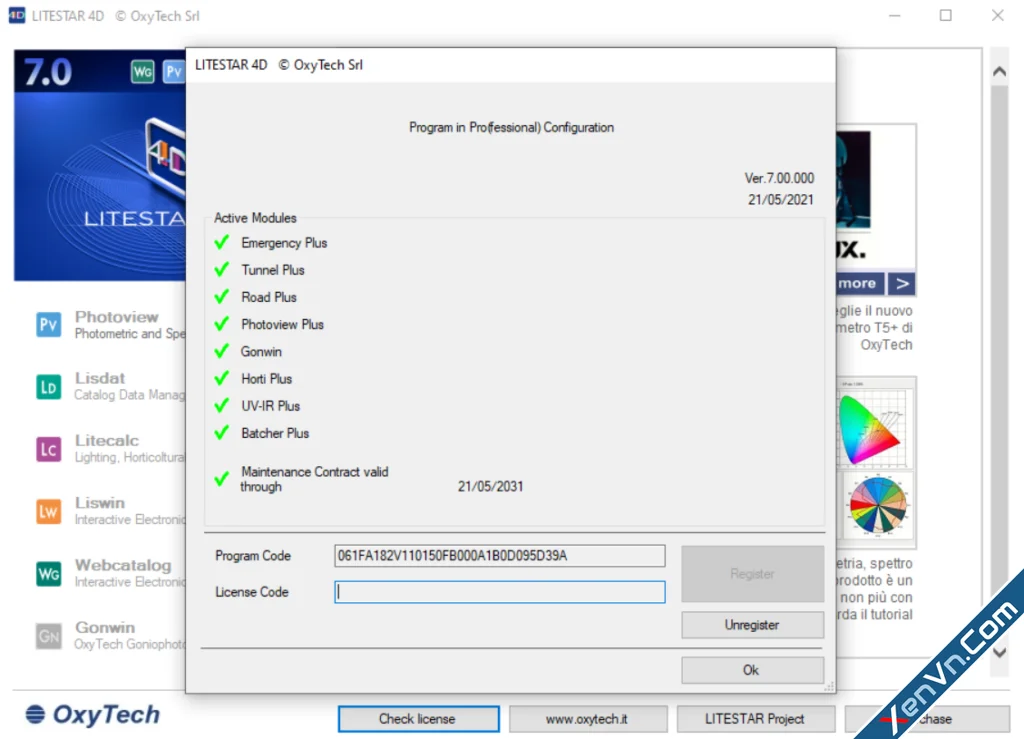Click the 'Ver.7.00.000' version text
The width and height of the screenshot is (1024, 739).
click(x=779, y=178)
